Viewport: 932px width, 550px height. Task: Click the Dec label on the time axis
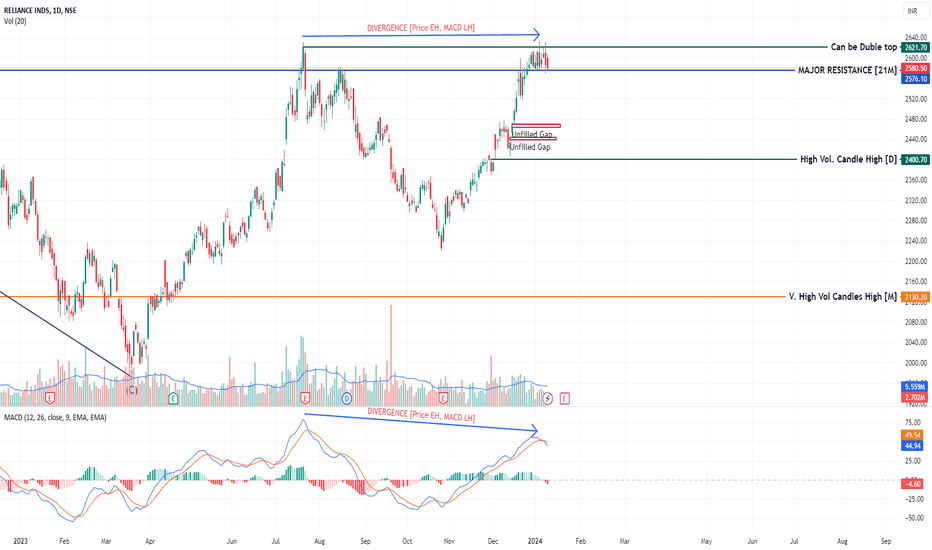coord(493,541)
